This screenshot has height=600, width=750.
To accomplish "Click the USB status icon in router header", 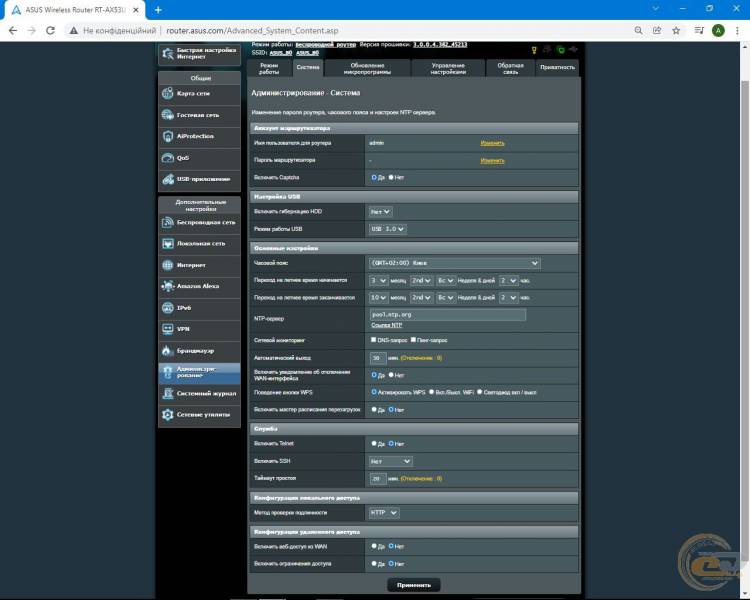I will 574,49.
